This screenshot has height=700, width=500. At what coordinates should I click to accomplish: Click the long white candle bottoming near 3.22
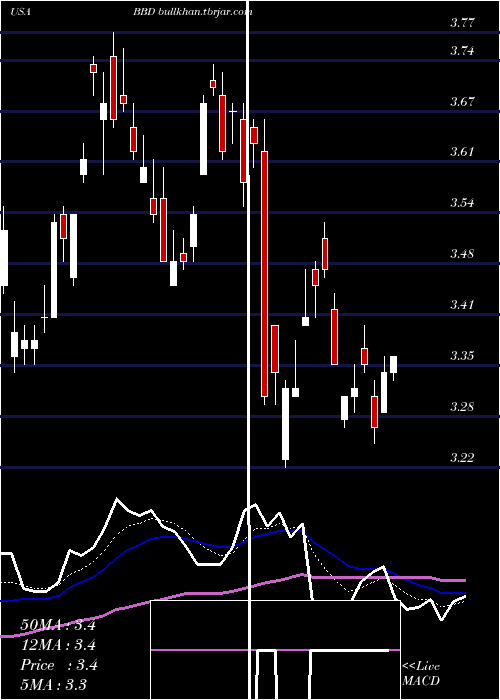[x=285, y=424]
